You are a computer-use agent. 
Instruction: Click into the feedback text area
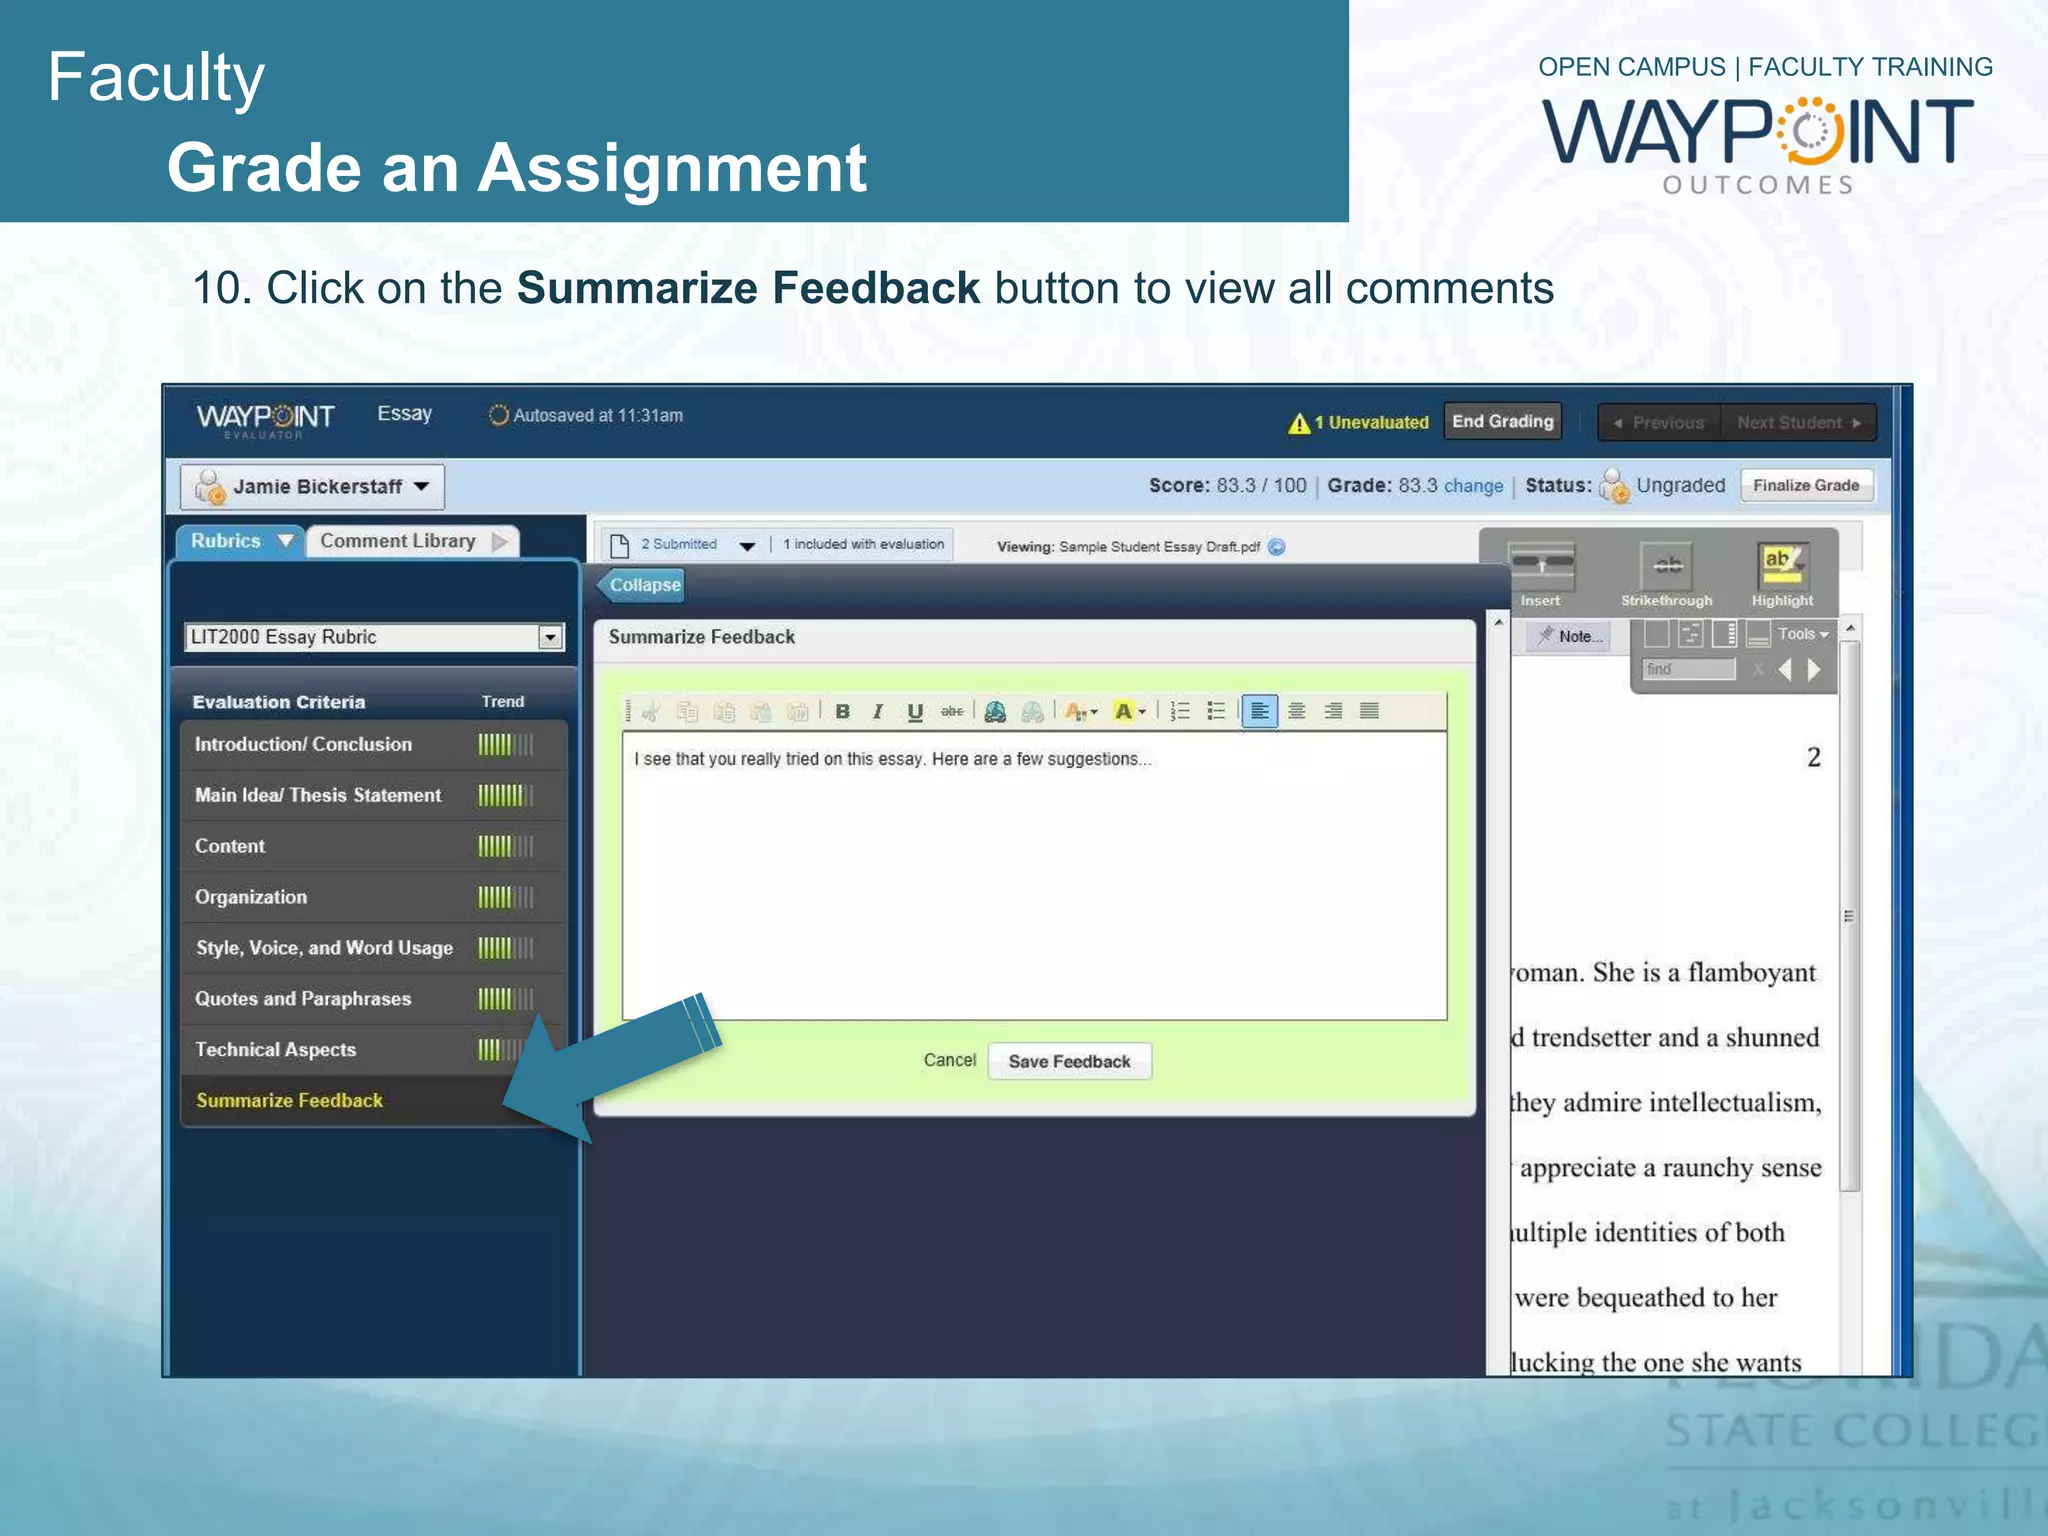pos(1034,876)
